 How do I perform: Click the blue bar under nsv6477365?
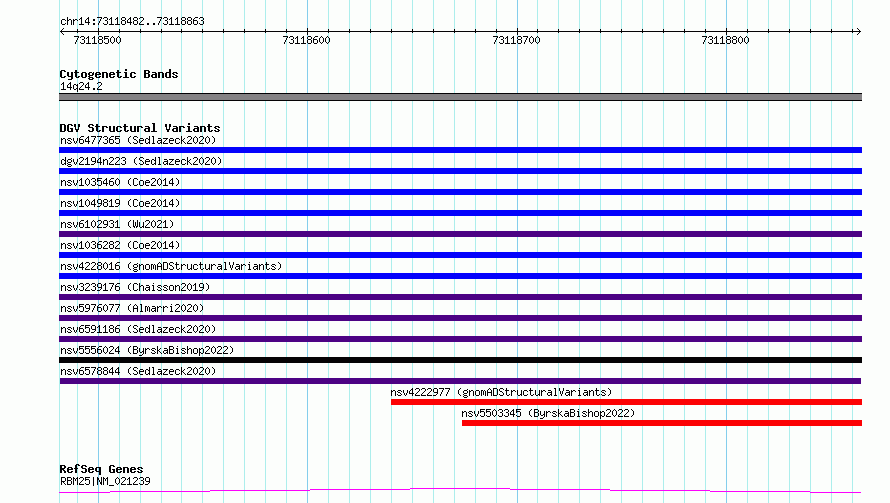(x=460, y=150)
